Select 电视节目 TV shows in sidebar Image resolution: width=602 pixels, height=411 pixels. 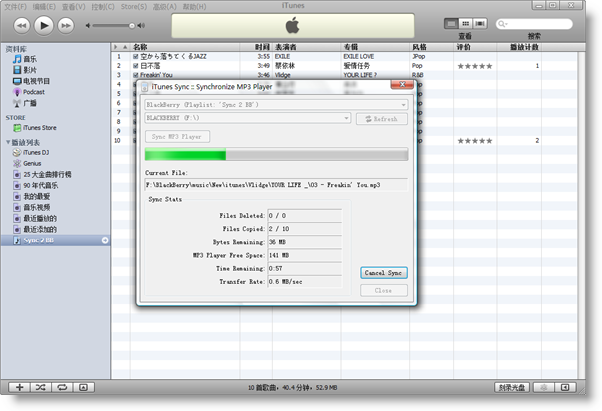pos(36,81)
